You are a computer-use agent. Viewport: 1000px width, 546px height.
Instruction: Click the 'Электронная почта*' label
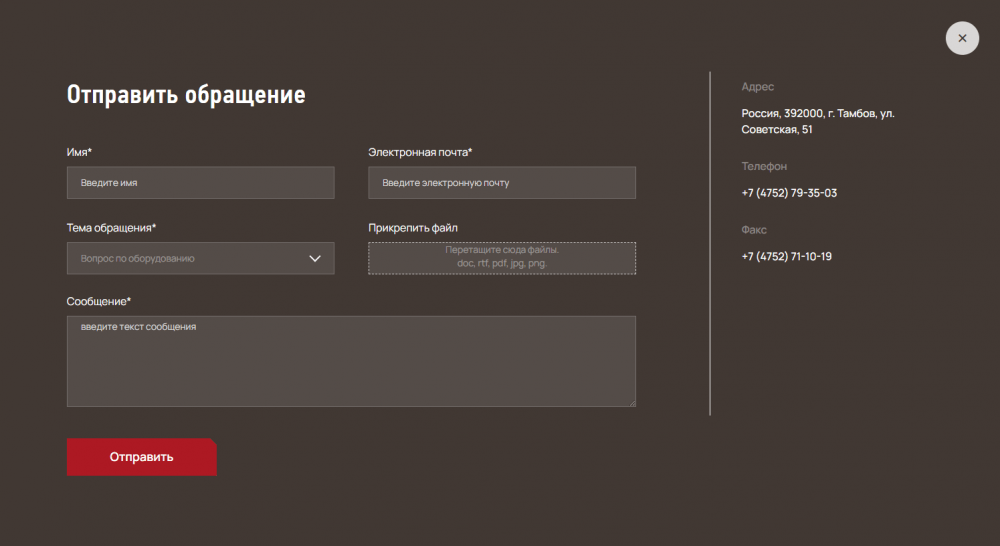click(420, 152)
